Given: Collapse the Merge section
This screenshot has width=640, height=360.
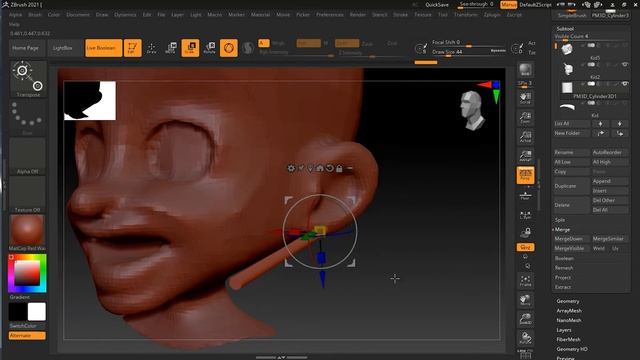Looking at the screenshot, I should 562,229.
